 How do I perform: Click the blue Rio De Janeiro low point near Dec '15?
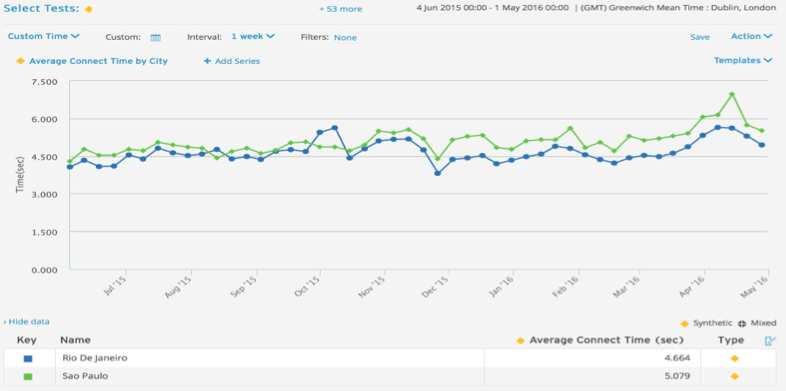point(438,173)
